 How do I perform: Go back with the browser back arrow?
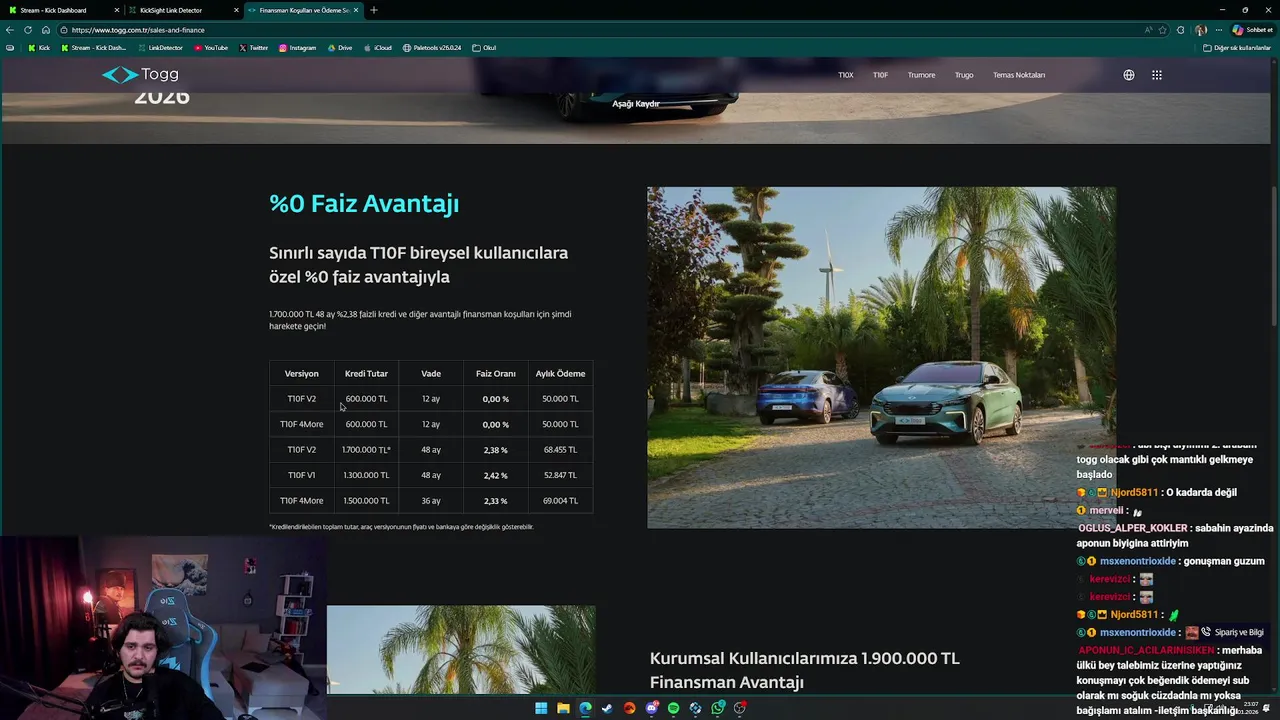tap(10, 30)
